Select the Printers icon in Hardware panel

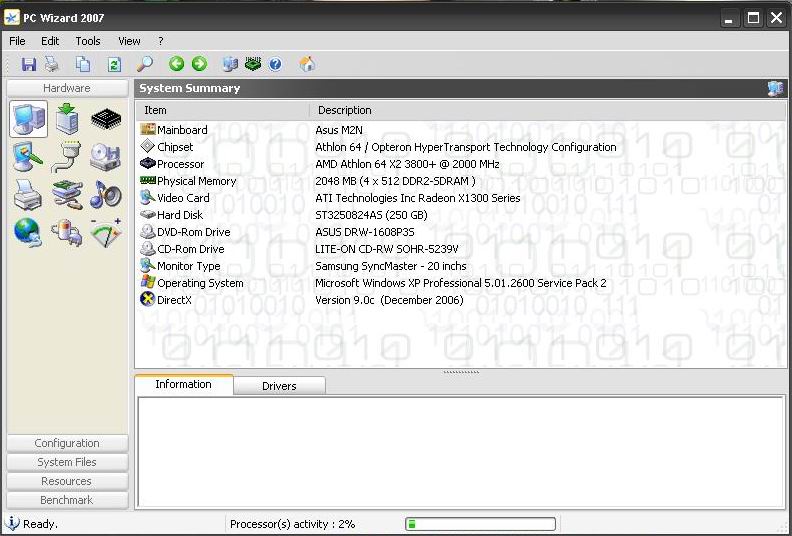click(28, 195)
